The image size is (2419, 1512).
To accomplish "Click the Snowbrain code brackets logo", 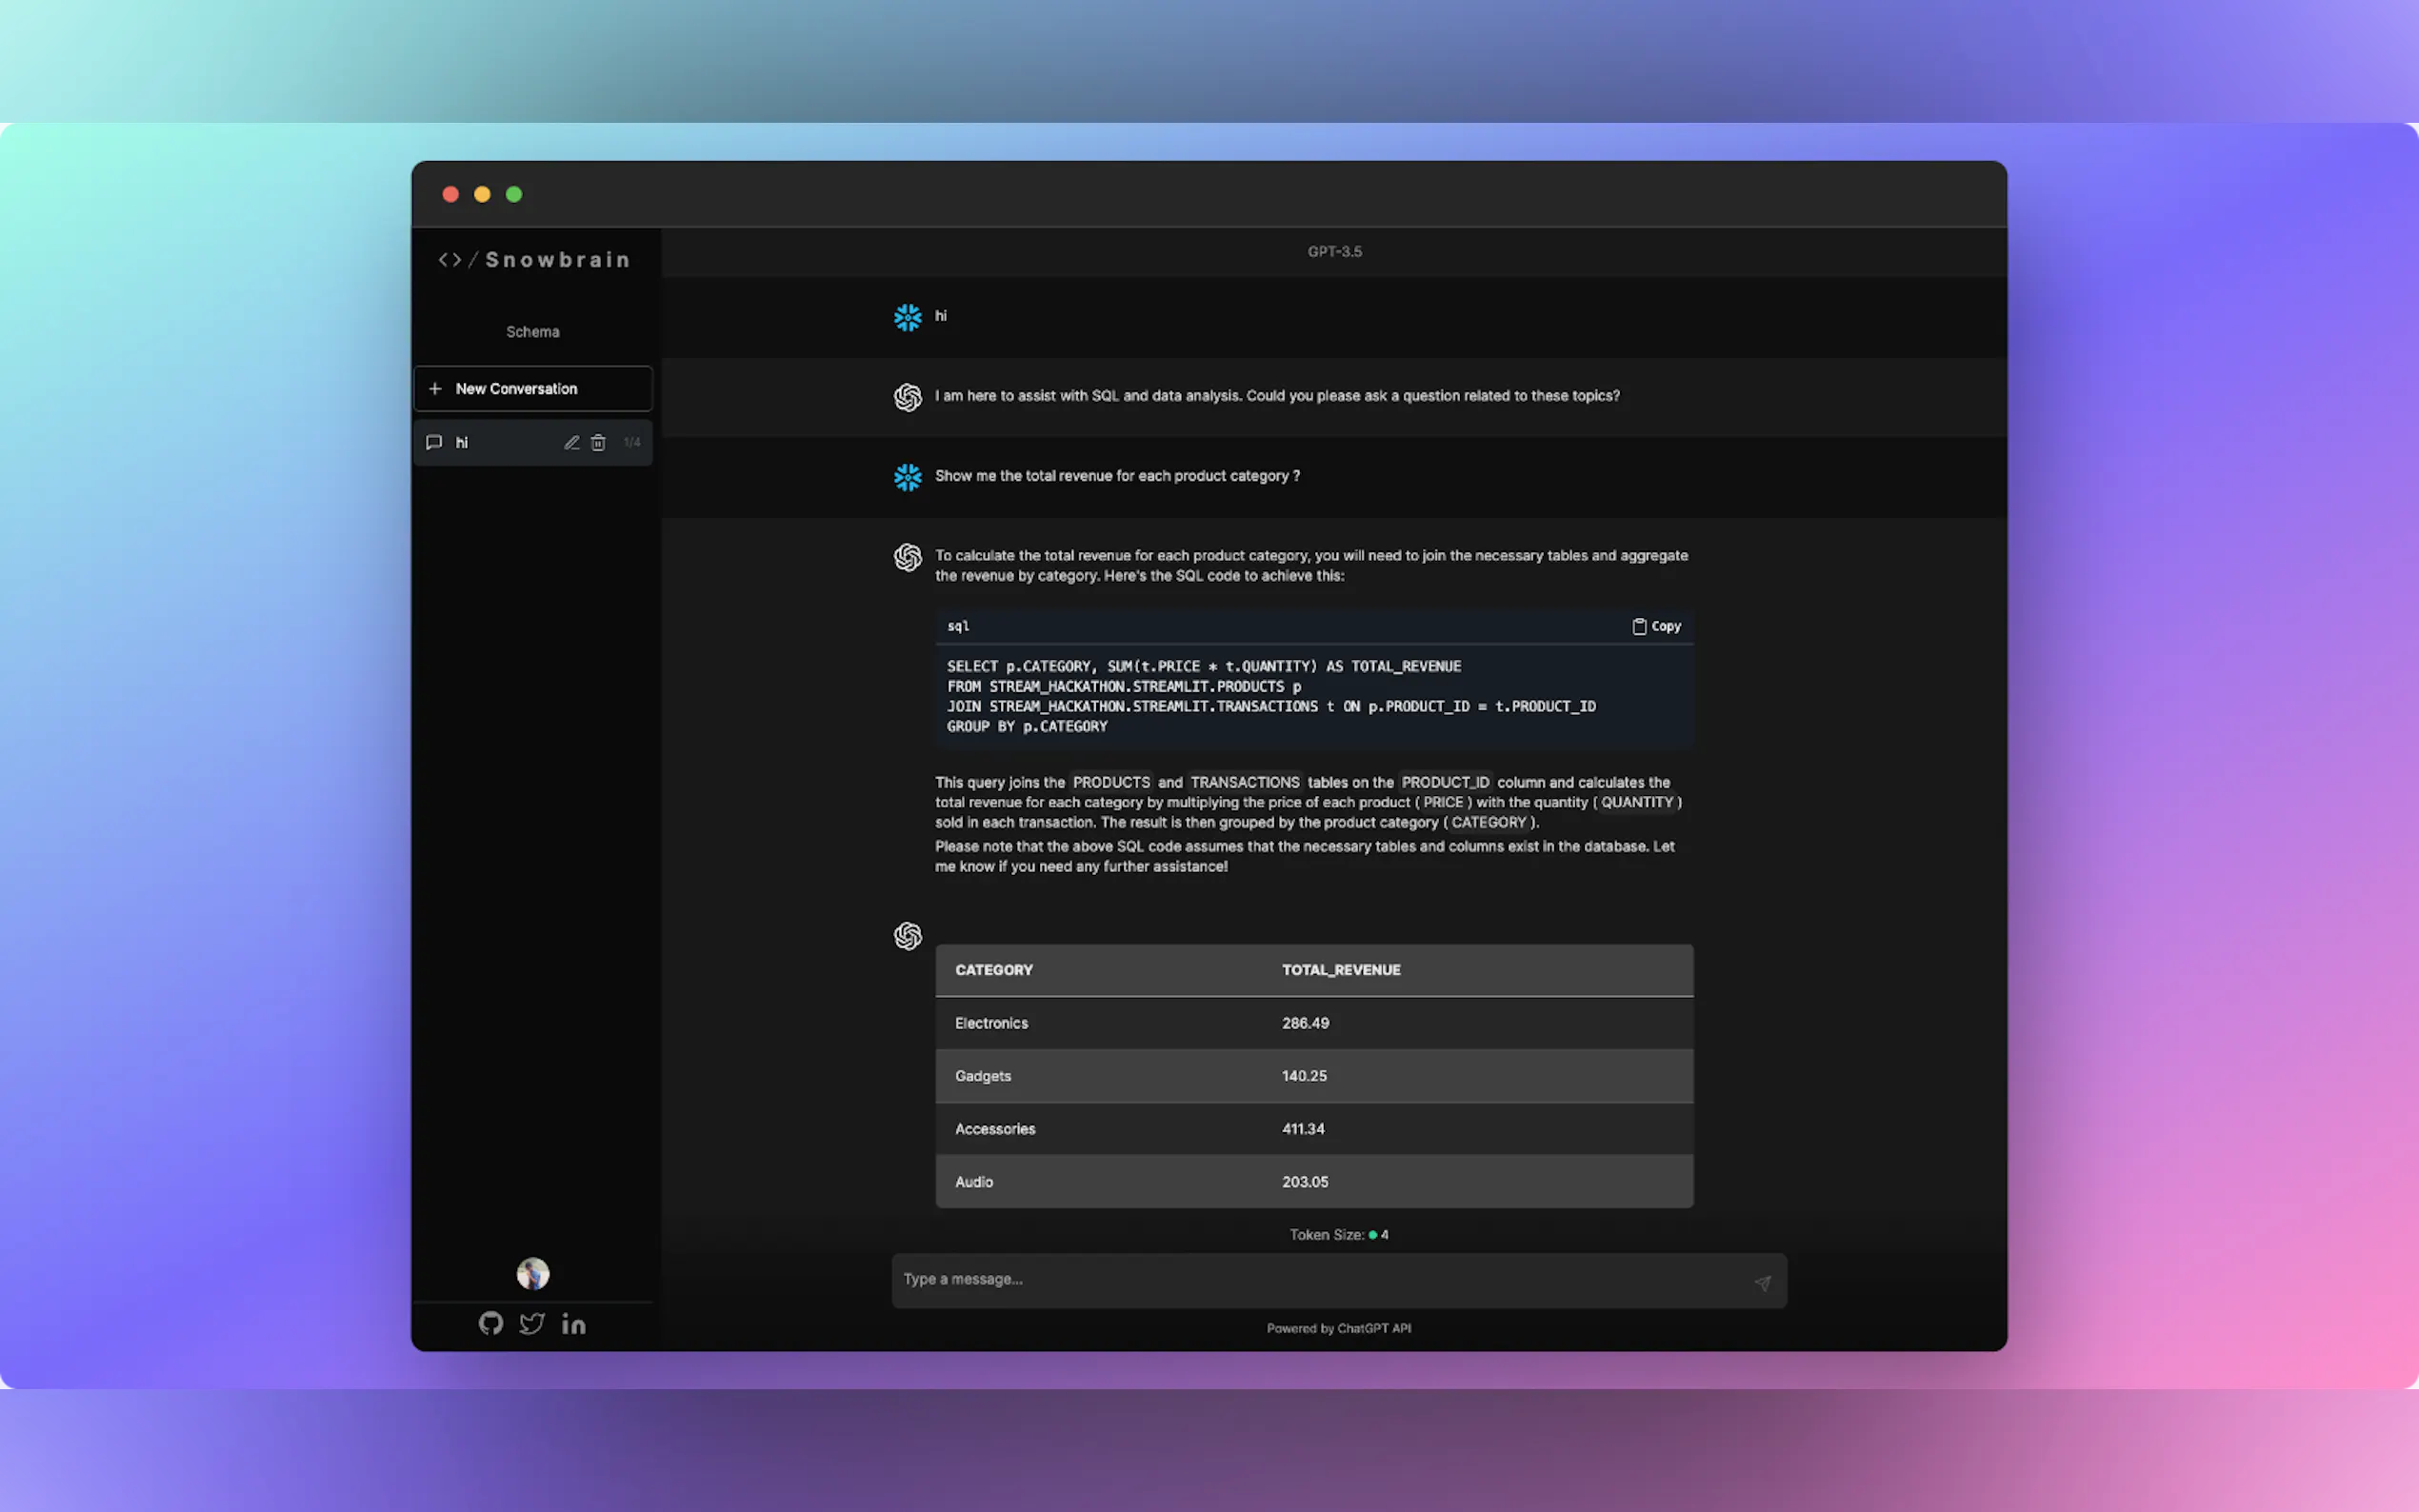I will 450,260.
